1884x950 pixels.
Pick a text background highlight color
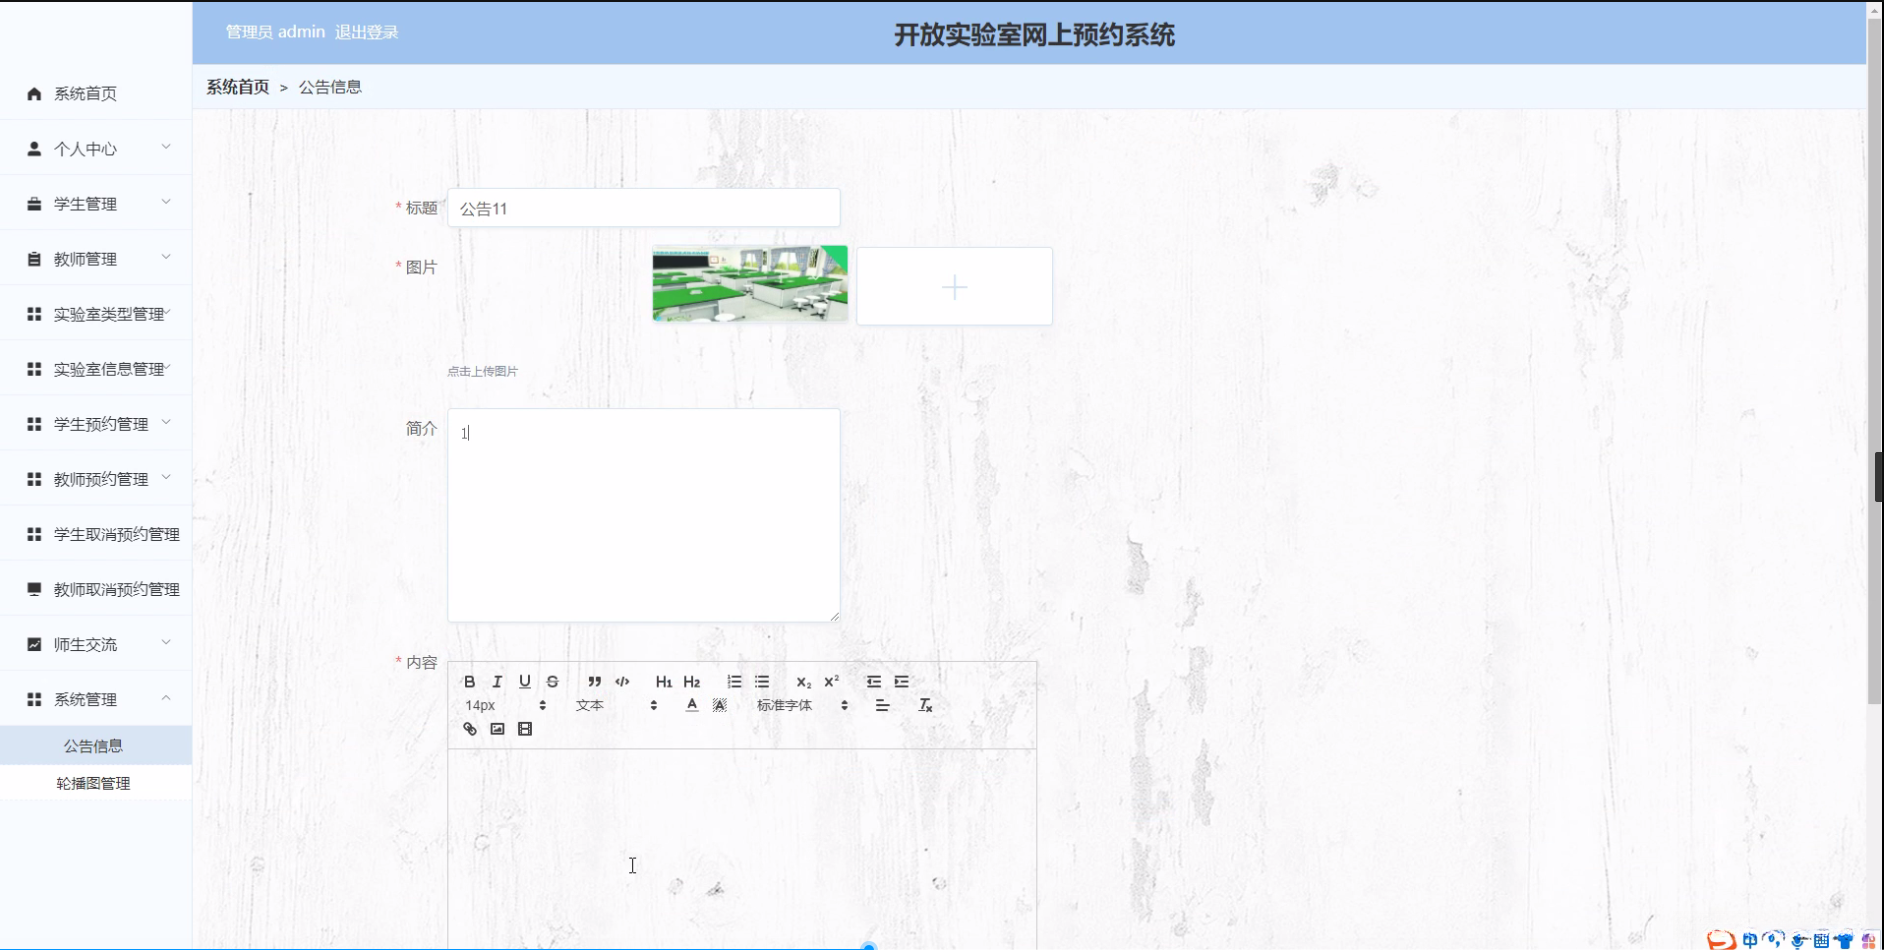tap(720, 706)
